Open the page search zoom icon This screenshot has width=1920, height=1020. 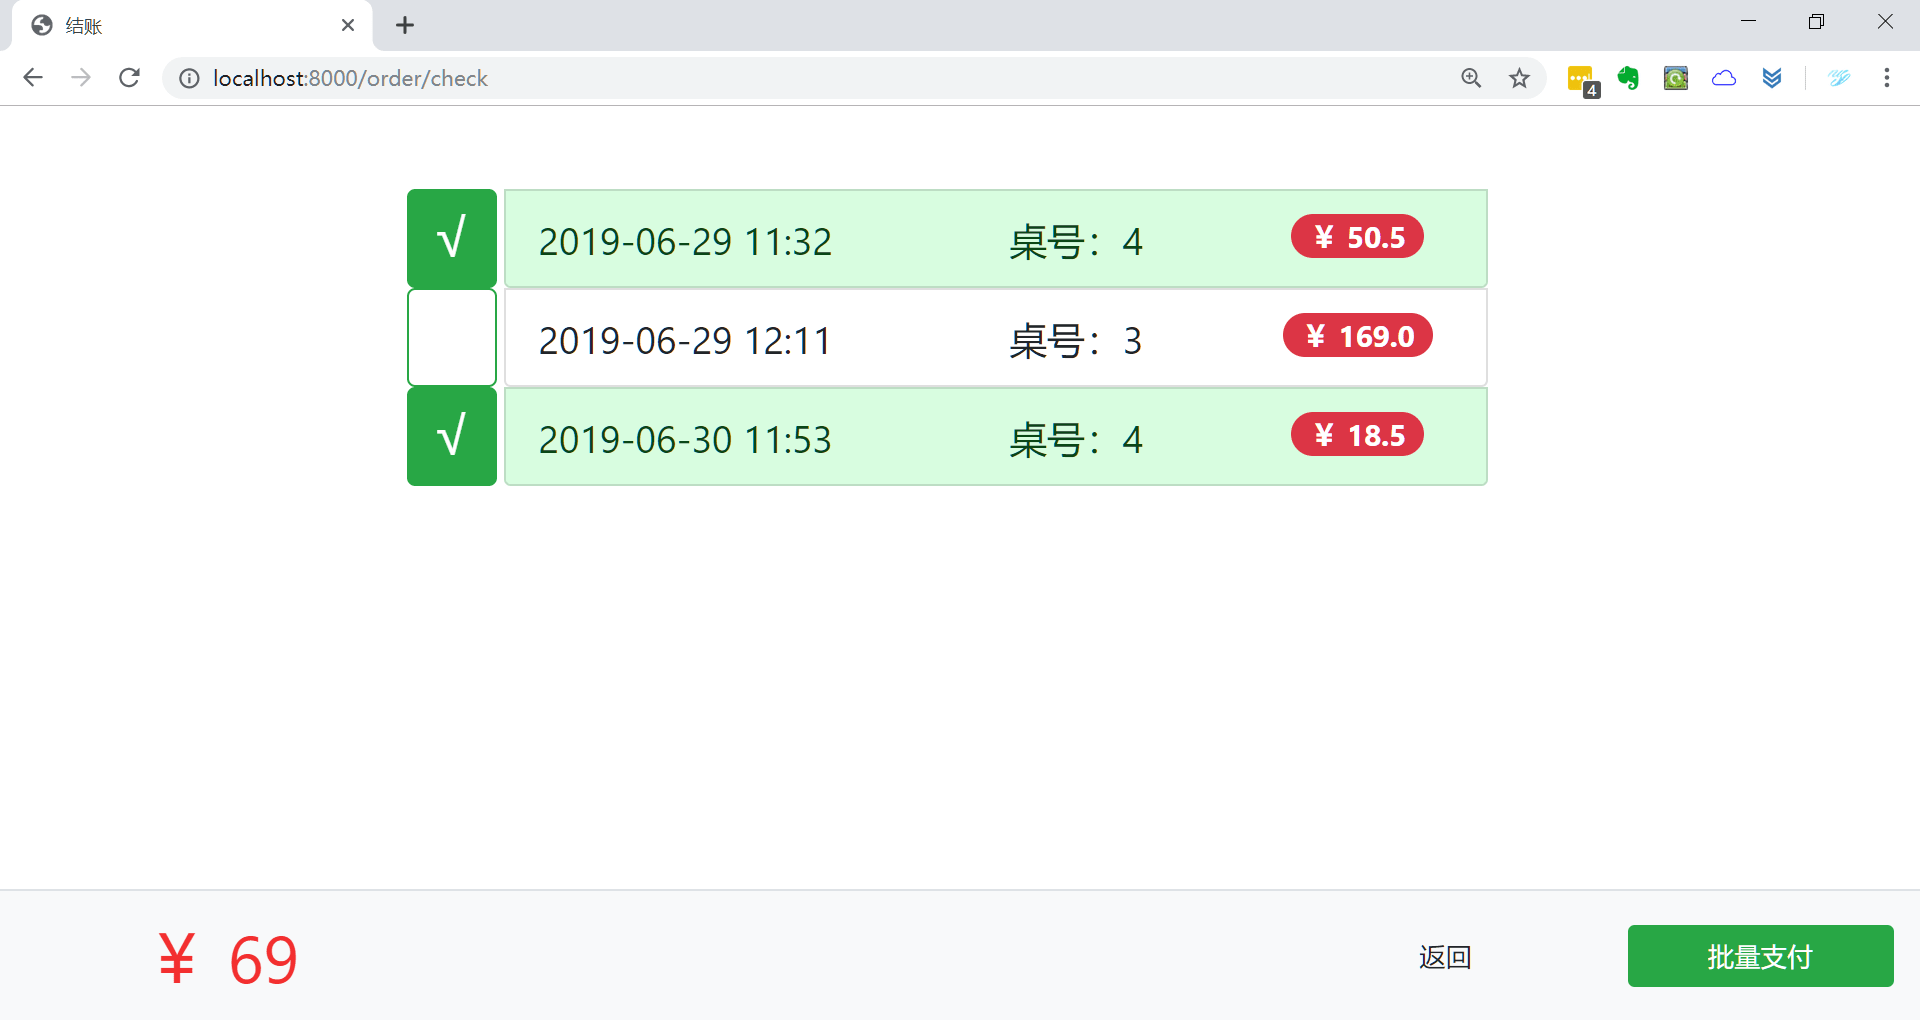coord(1471,78)
